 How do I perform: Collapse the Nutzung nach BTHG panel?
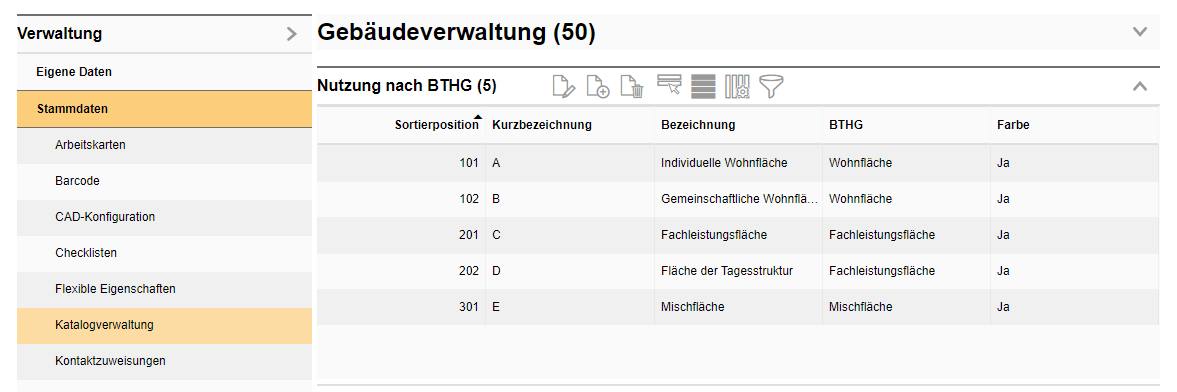coord(1139,86)
